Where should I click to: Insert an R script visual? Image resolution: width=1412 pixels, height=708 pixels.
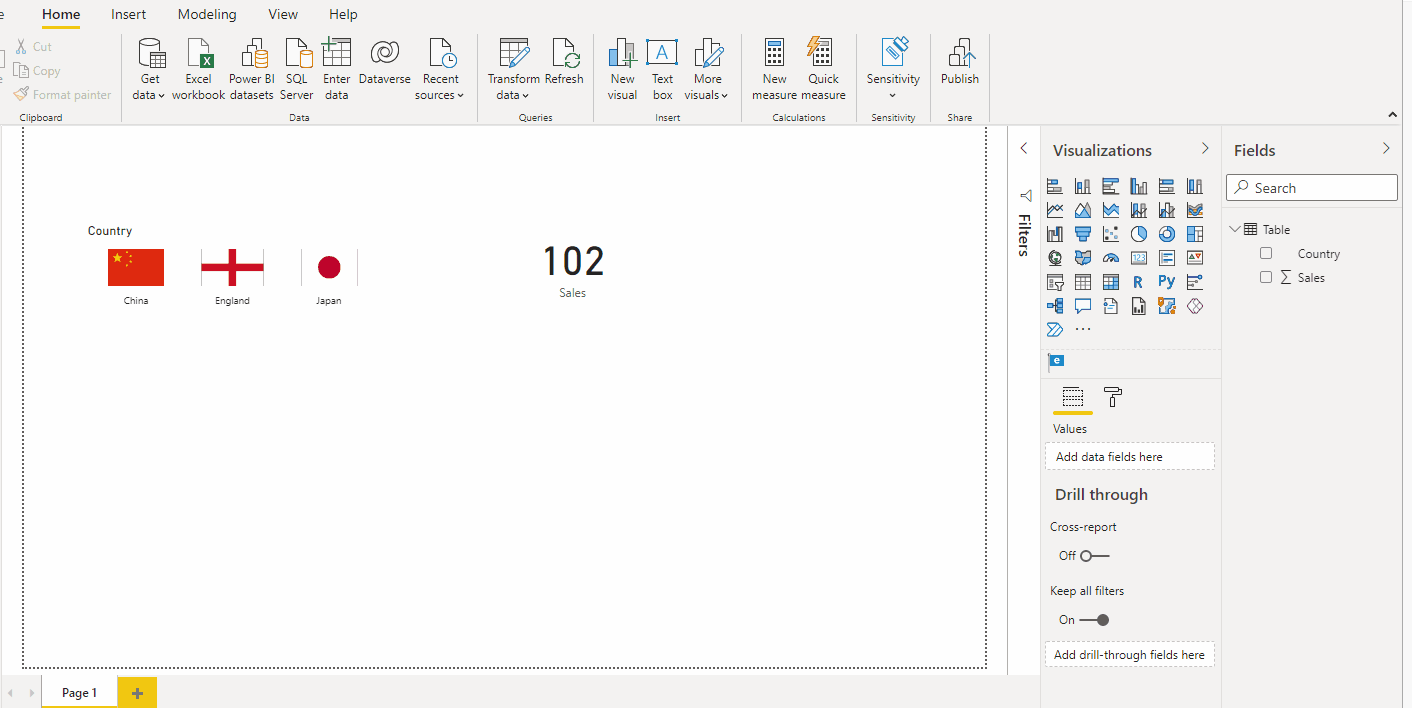[x=1139, y=282]
